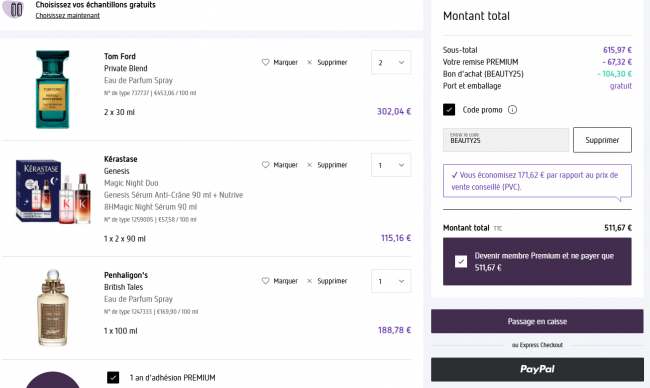Viewport: 650px width, 388px height.
Task: Click the savings message about 171,62 €
Action: coord(537,181)
